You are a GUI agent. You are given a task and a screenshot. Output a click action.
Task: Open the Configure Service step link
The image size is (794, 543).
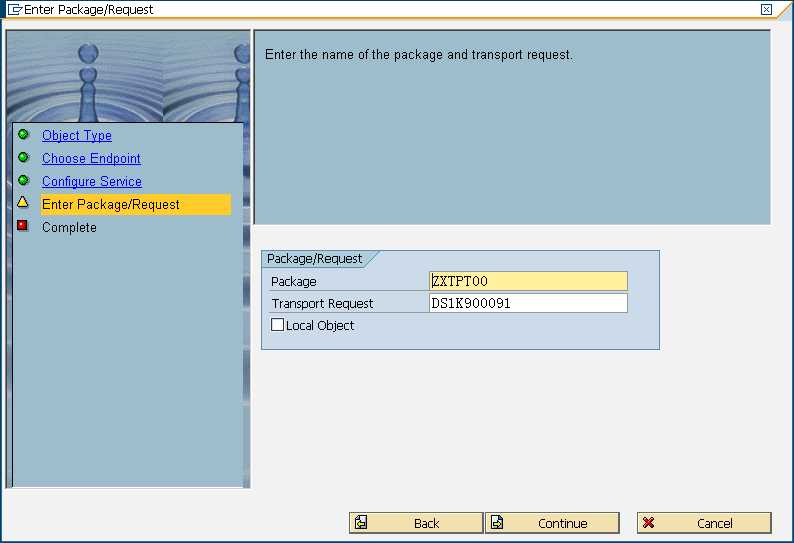pos(92,181)
